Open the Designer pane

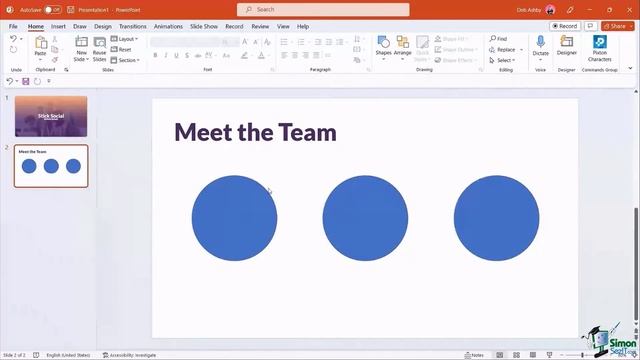[567, 45]
